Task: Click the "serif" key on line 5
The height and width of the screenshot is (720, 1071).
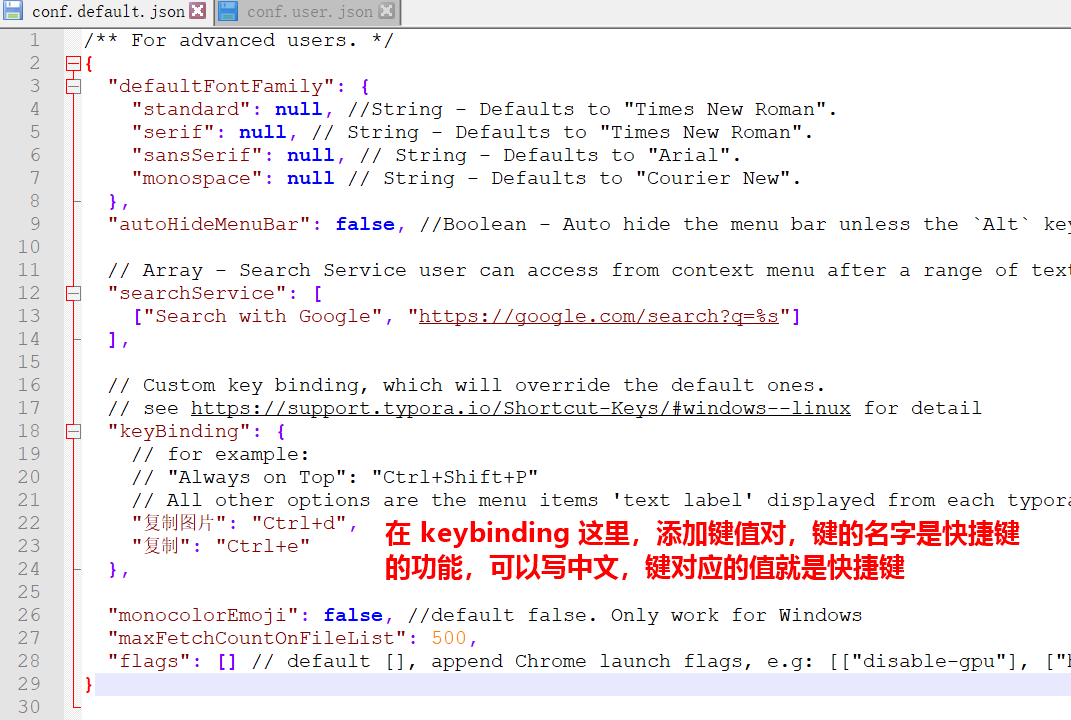Action: click(x=173, y=133)
